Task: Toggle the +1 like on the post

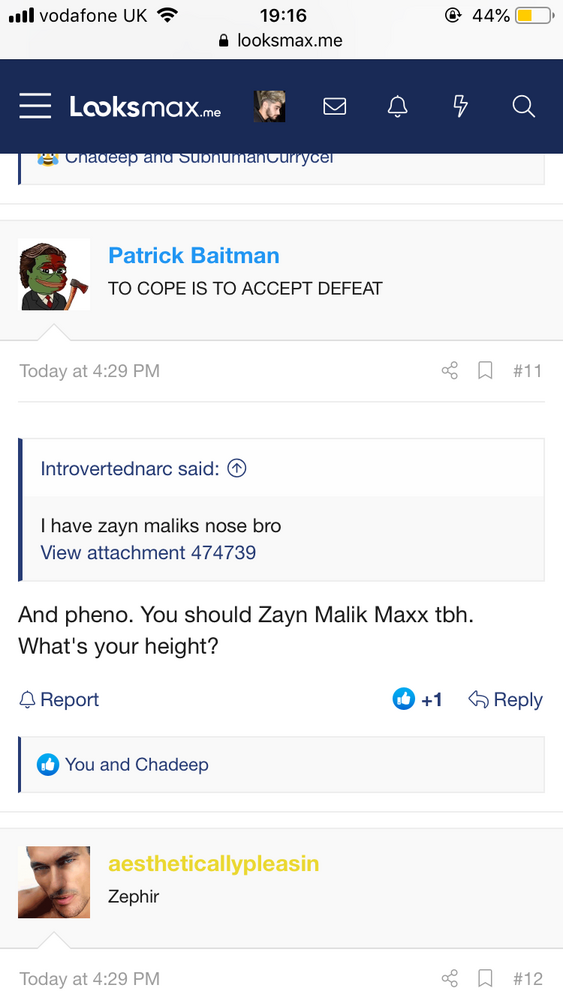Action: click(x=418, y=700)
